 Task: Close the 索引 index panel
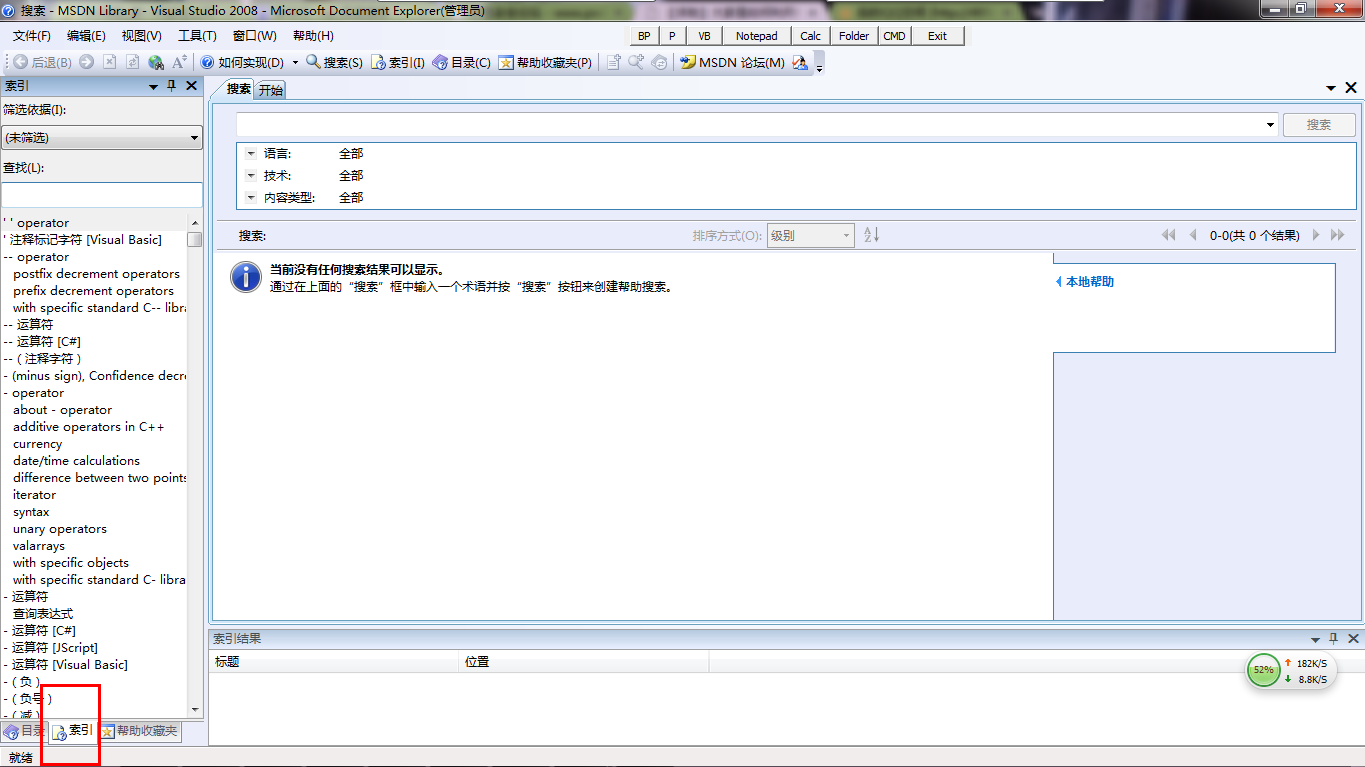[192, 86]
